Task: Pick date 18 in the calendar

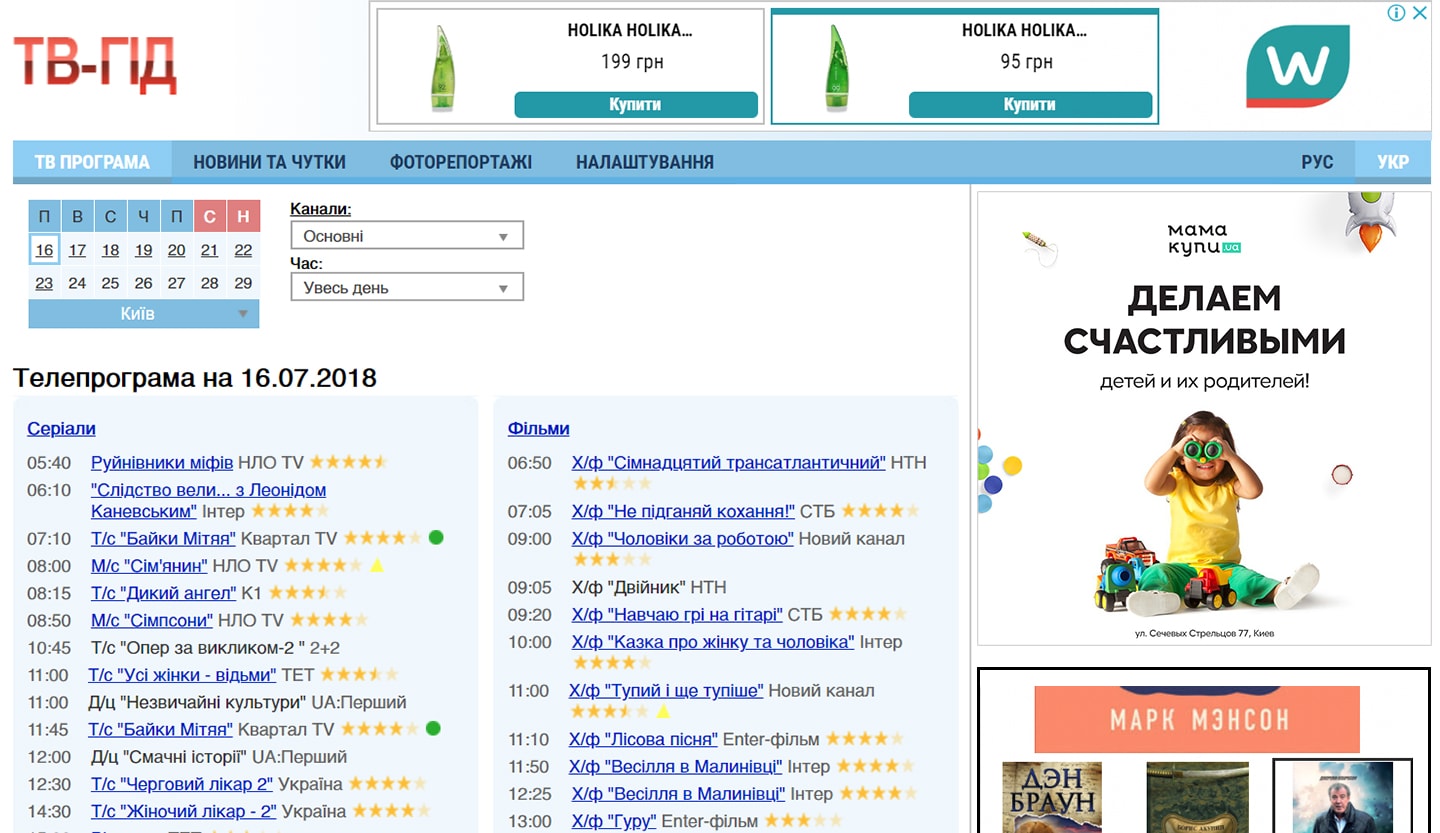Action: pos(110,250)
